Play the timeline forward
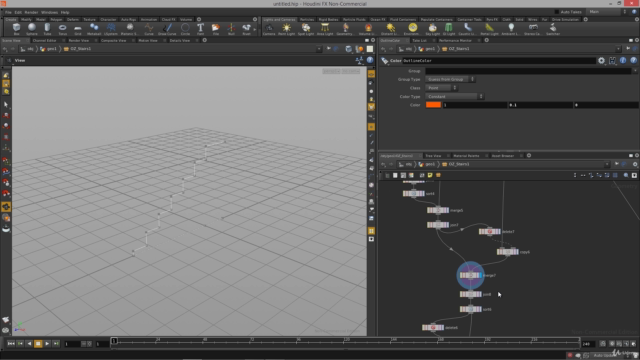 pos(47,344)
